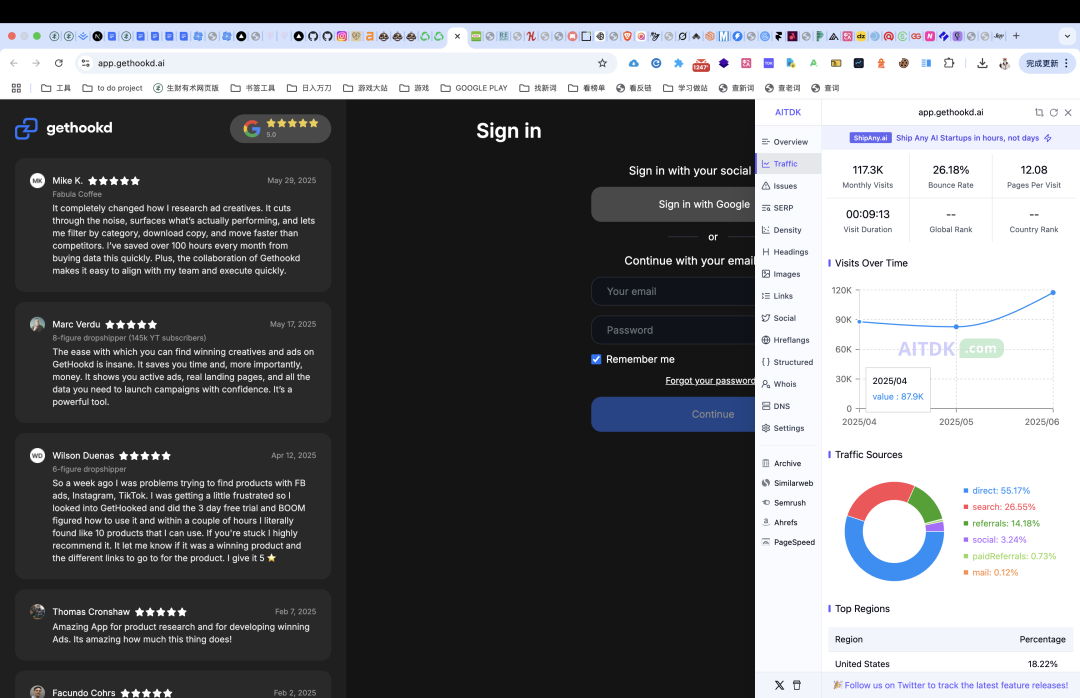Click the X (Twitter) icon in AITDK footer
Screen dimensions: 1080x698
(x=779, y=686)
